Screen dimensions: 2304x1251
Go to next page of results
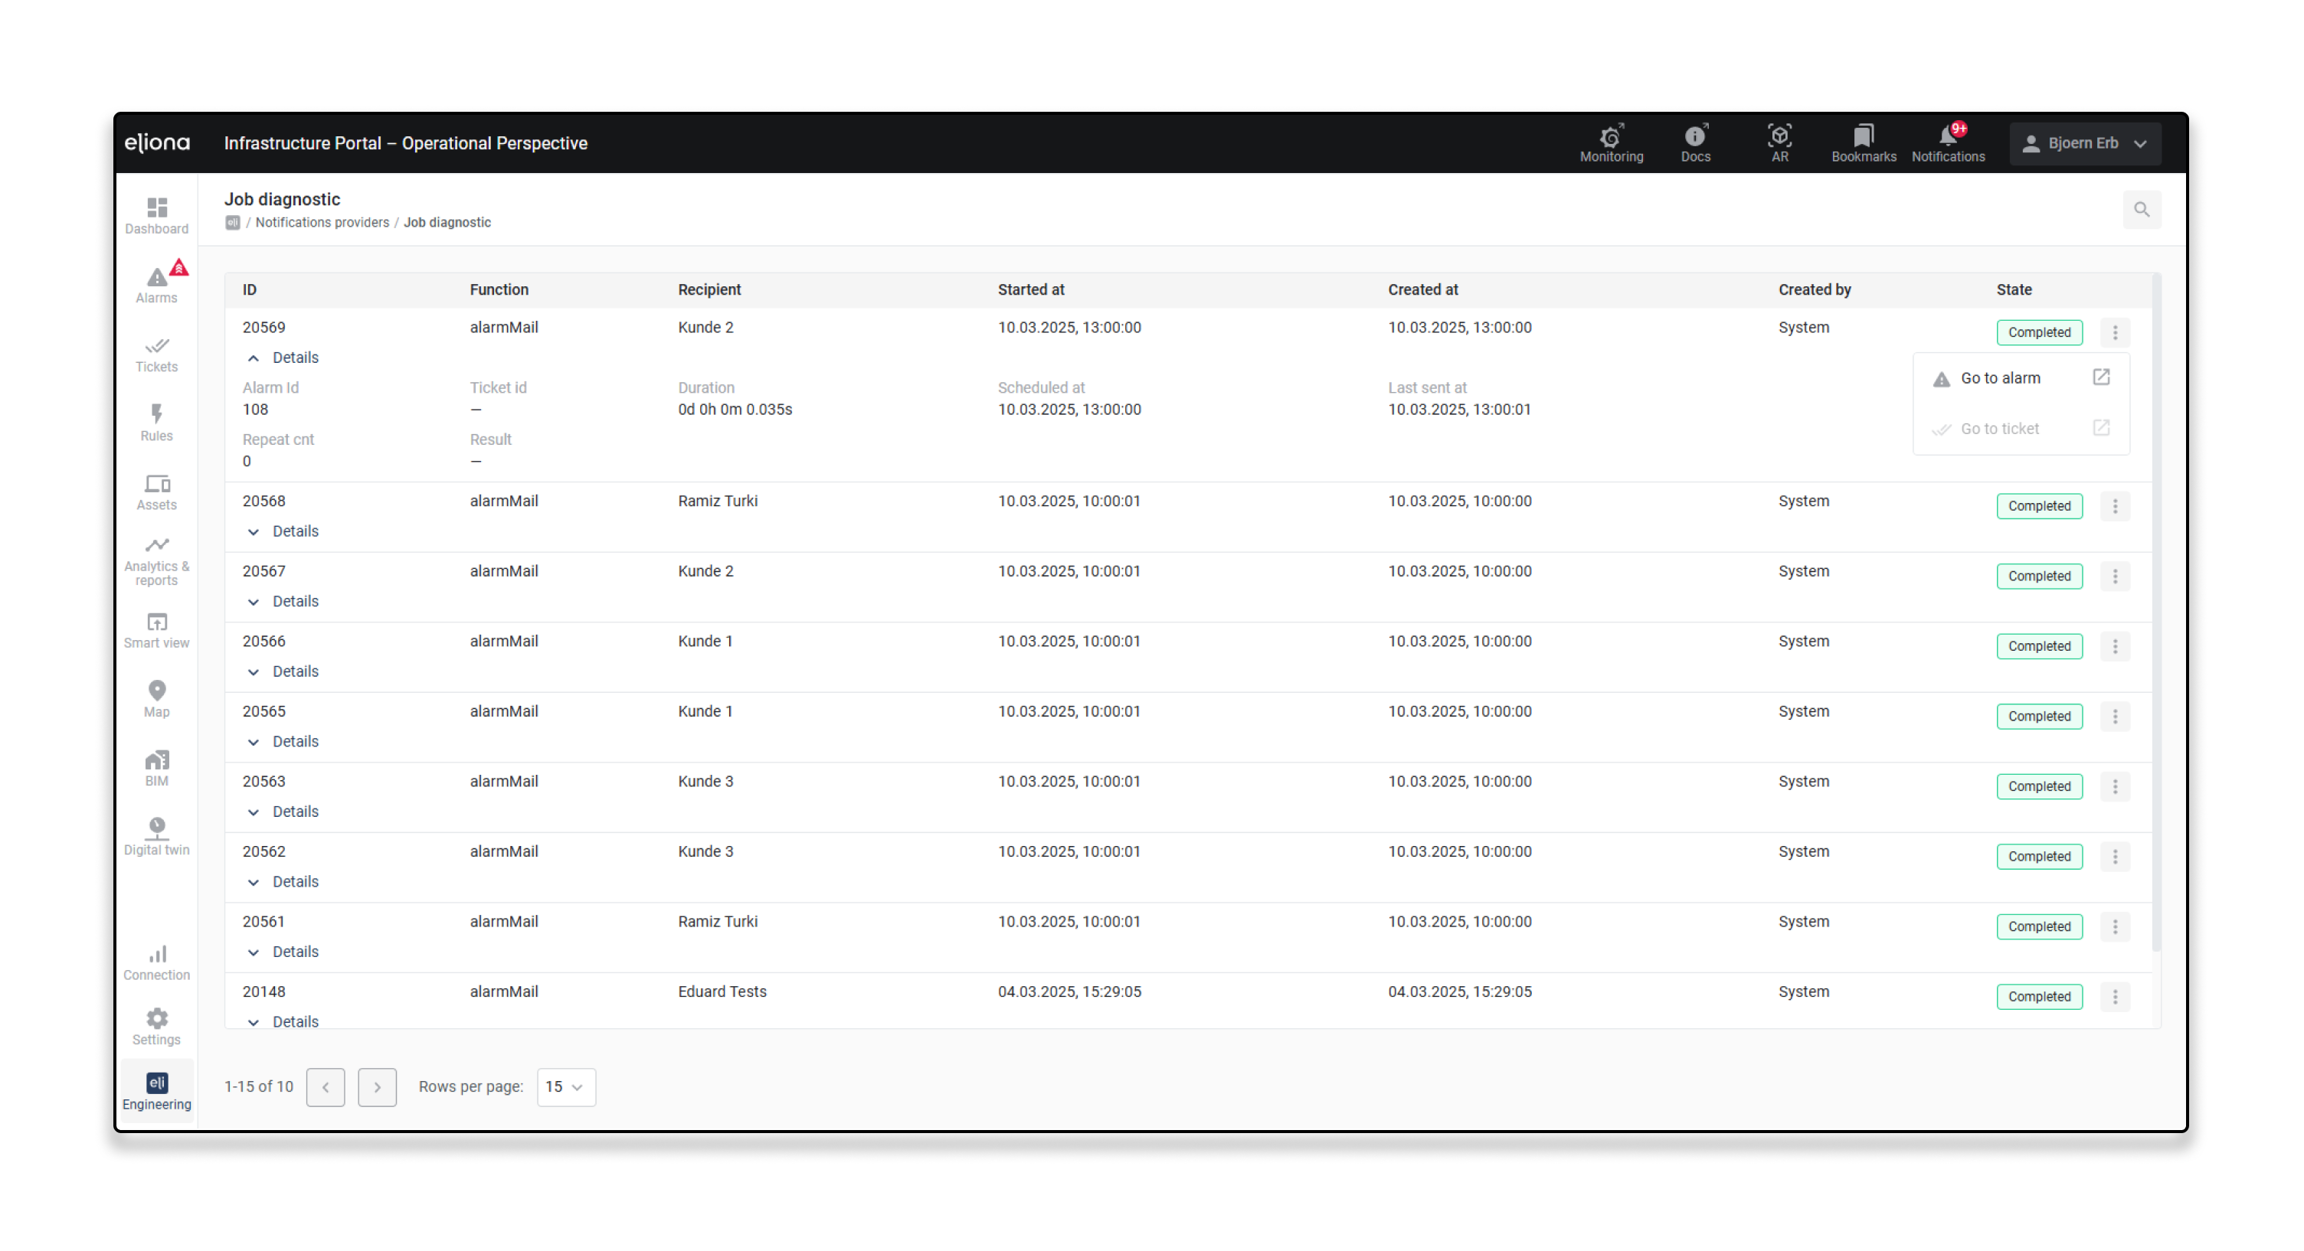pos(377,1087)
